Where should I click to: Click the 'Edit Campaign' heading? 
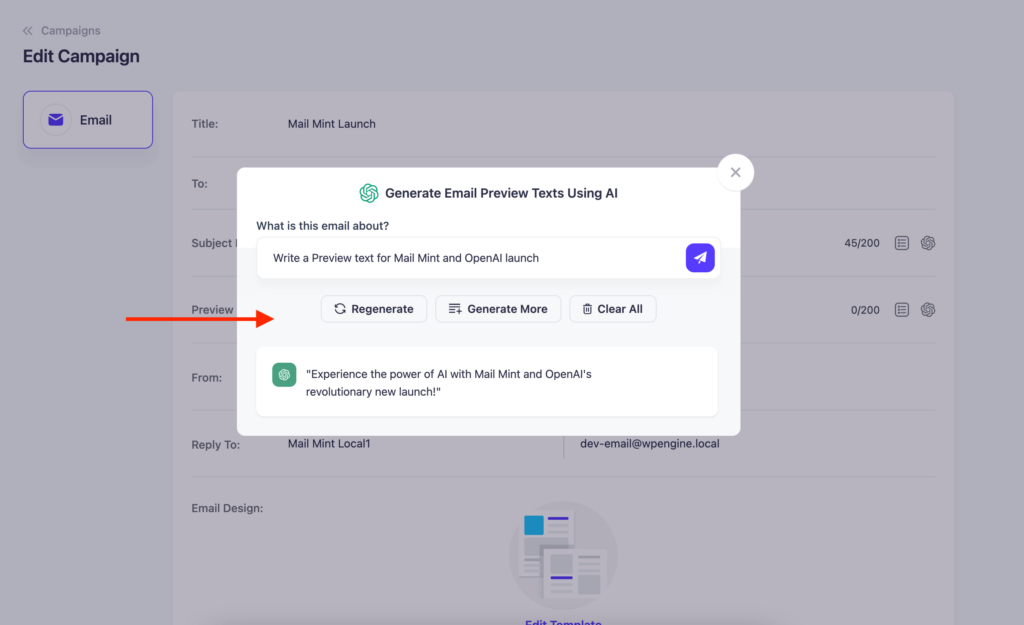[x=81, y=56]
